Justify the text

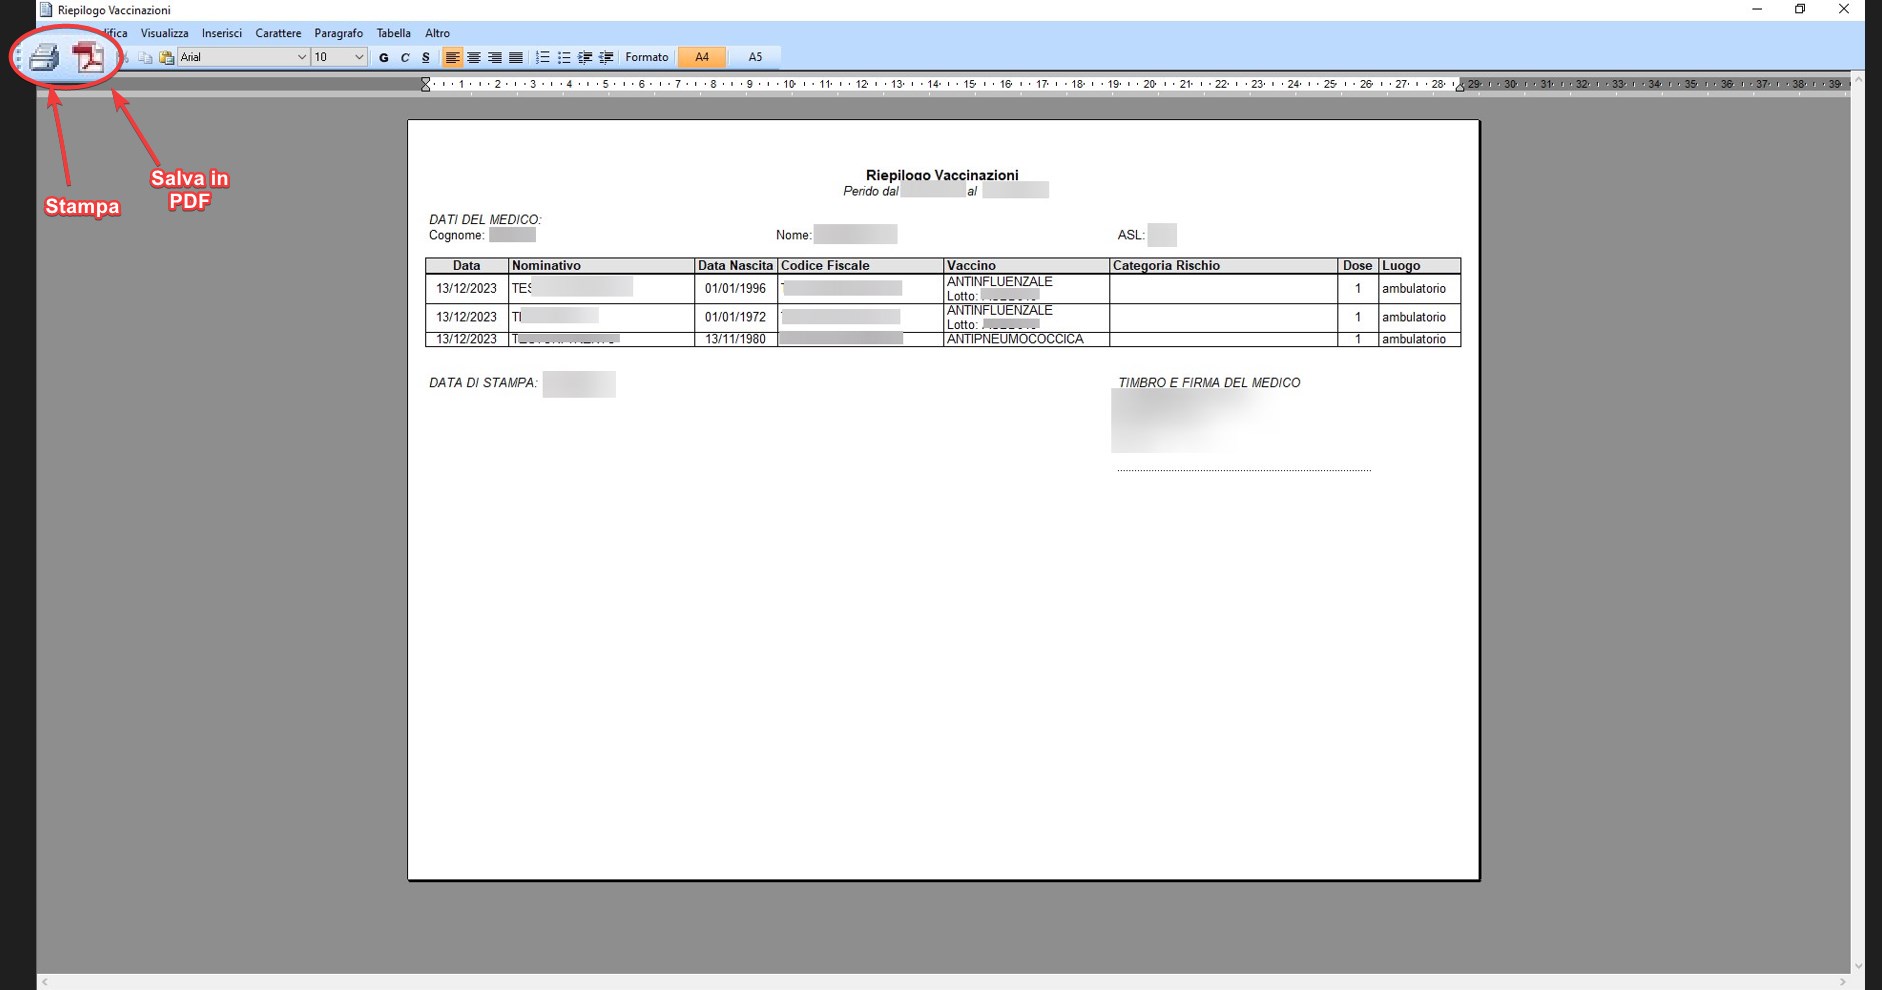pos(516,58)
